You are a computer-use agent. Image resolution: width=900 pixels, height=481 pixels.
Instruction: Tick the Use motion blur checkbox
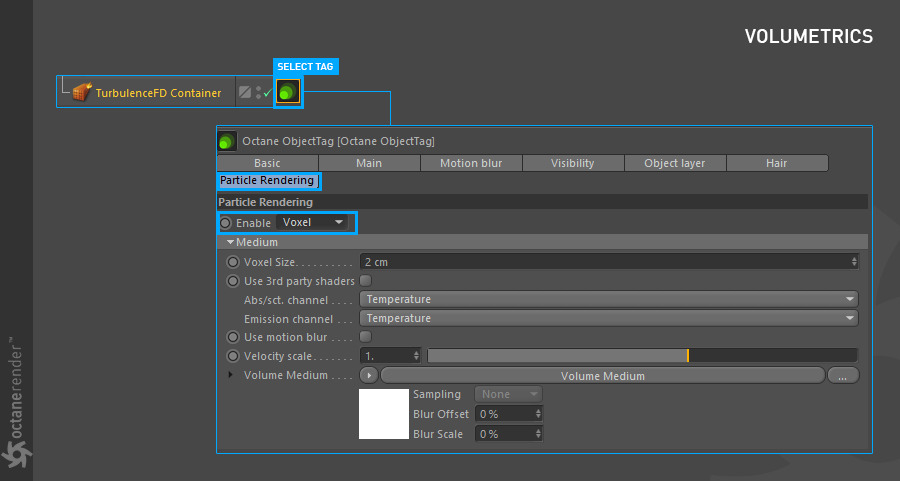tap(365, 337)
